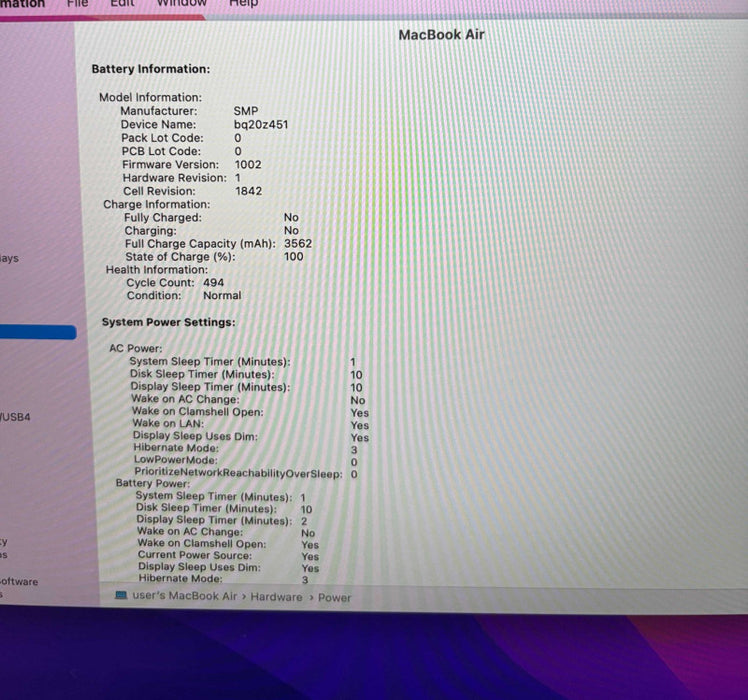Click the Battery Power section label
The image size is (748, 700).
click(x=153, y=483)
